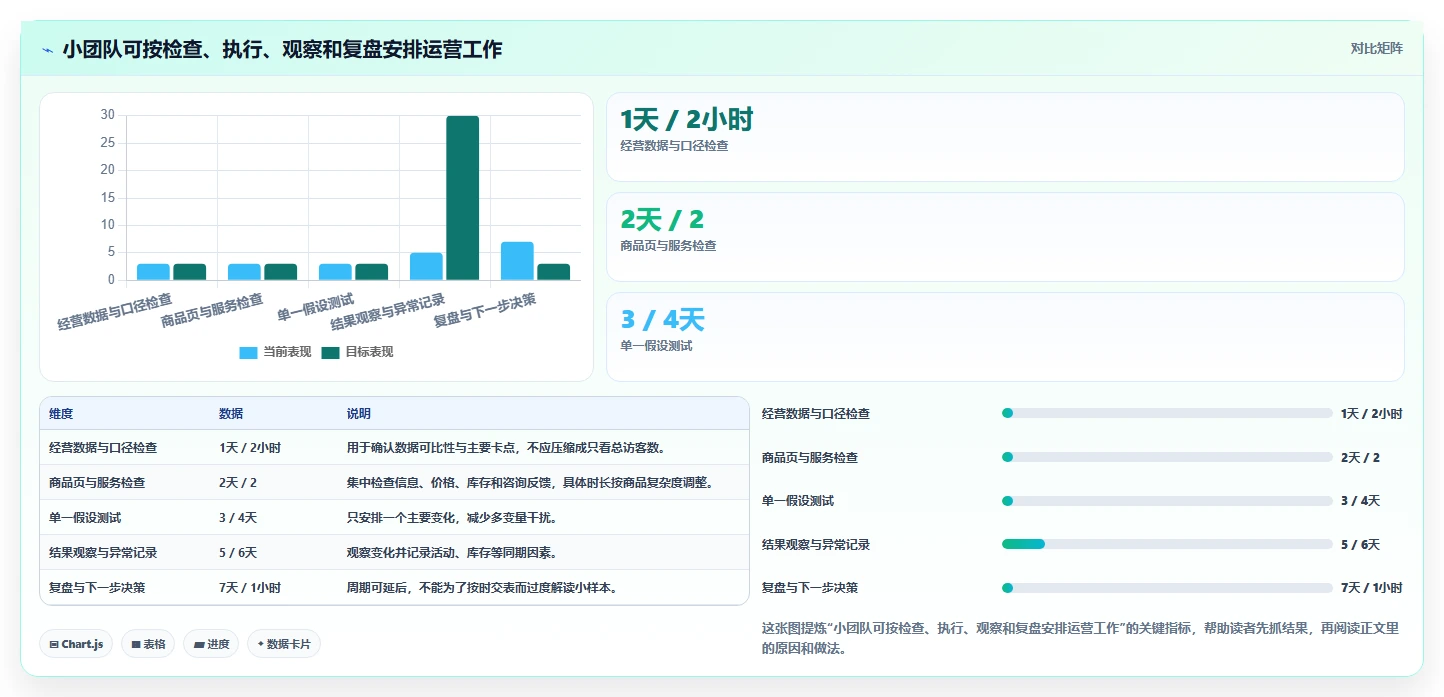Open the 2天 / 2 data card

click(1005, 237)
